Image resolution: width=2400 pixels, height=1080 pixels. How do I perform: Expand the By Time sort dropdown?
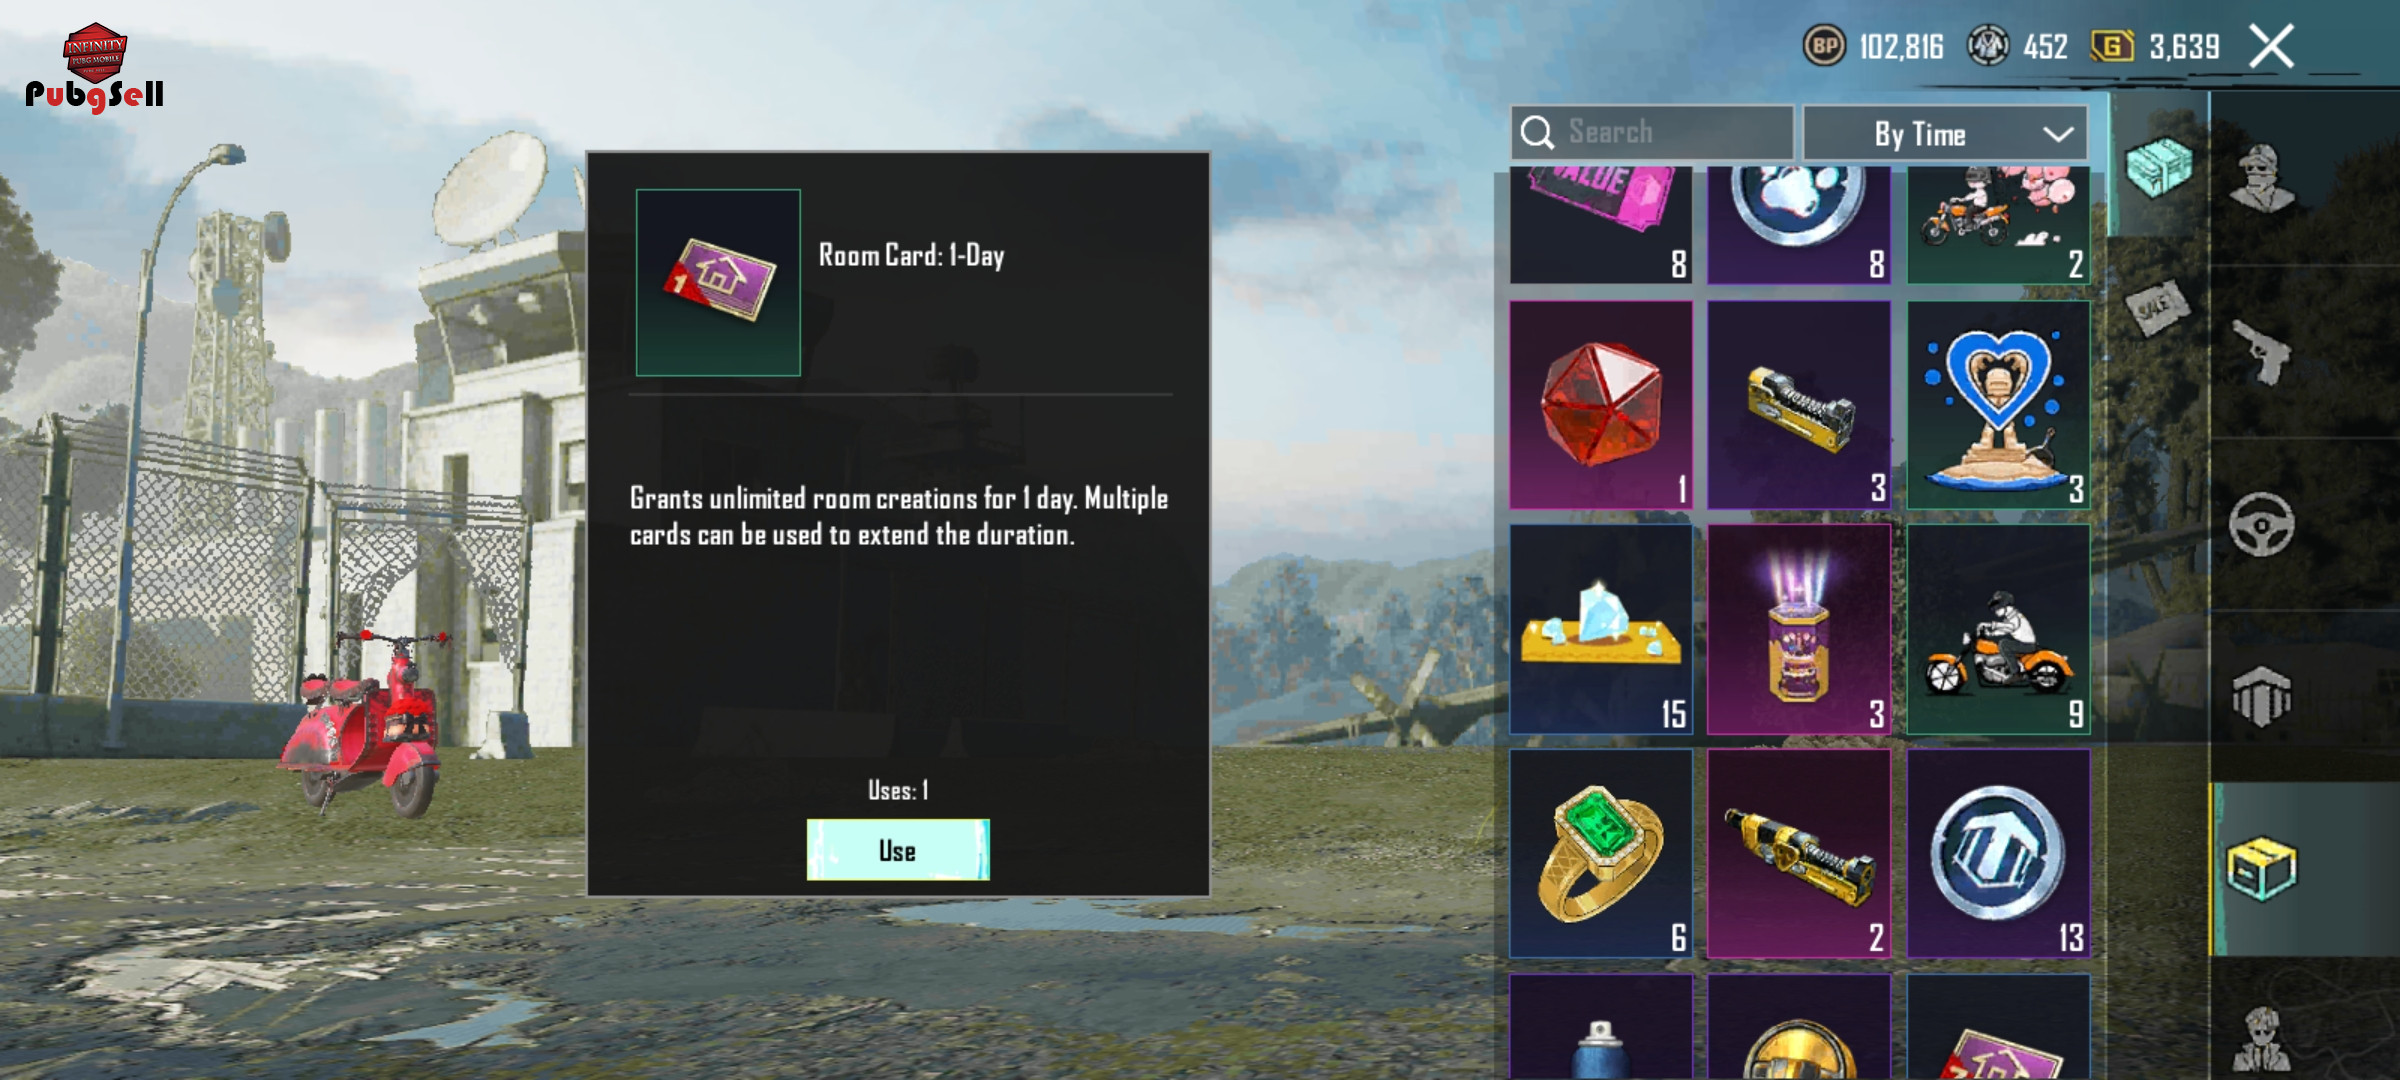click(1945, 133)
